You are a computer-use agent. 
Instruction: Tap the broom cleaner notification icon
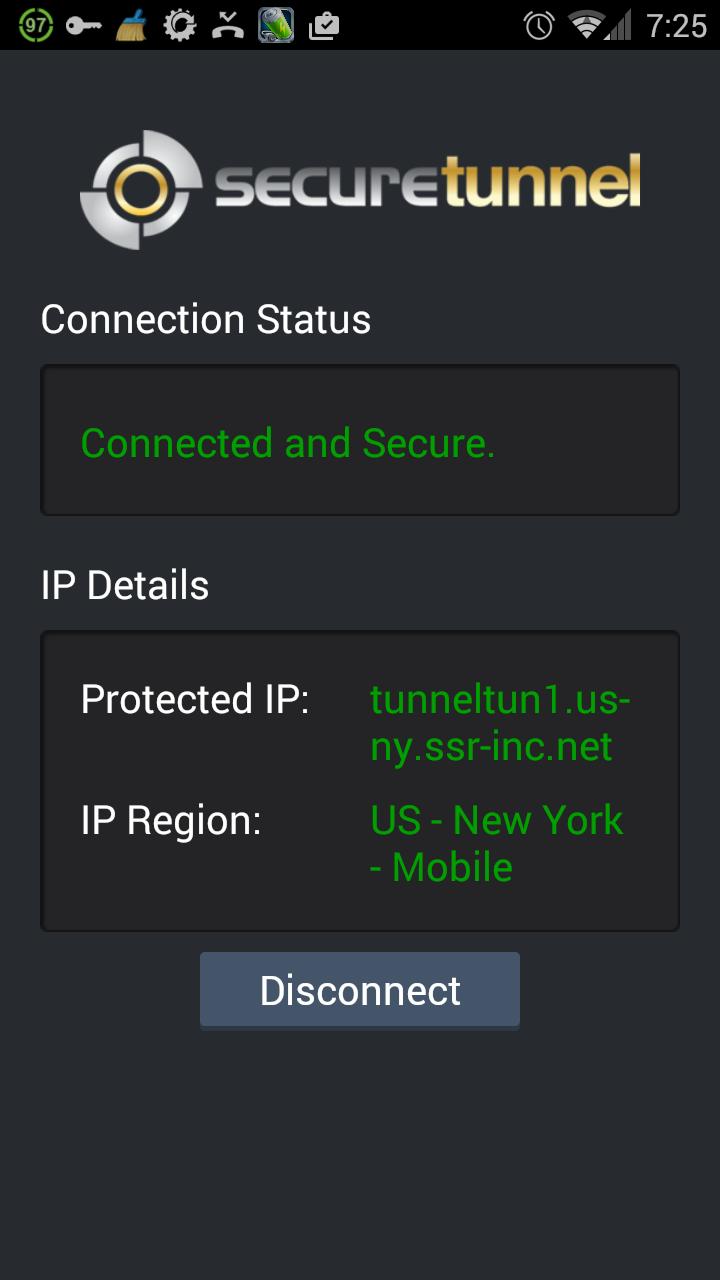(132, 25)
